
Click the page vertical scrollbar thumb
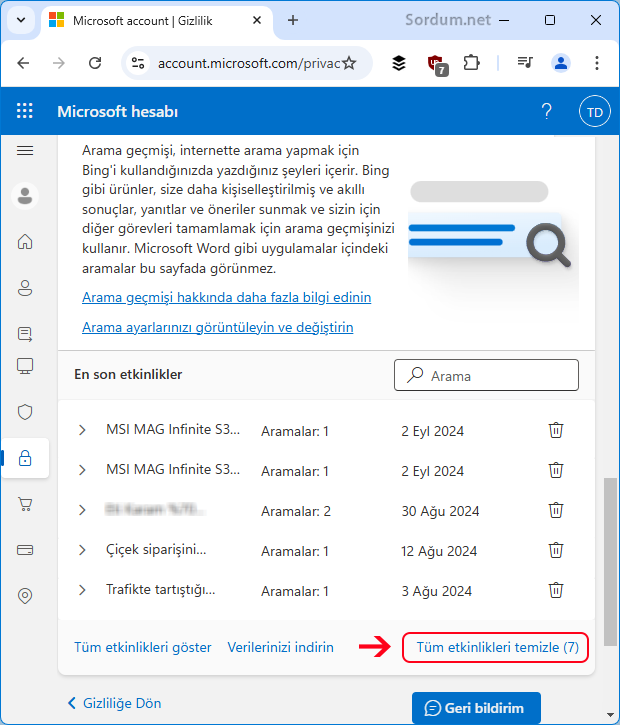pos(611,561)
